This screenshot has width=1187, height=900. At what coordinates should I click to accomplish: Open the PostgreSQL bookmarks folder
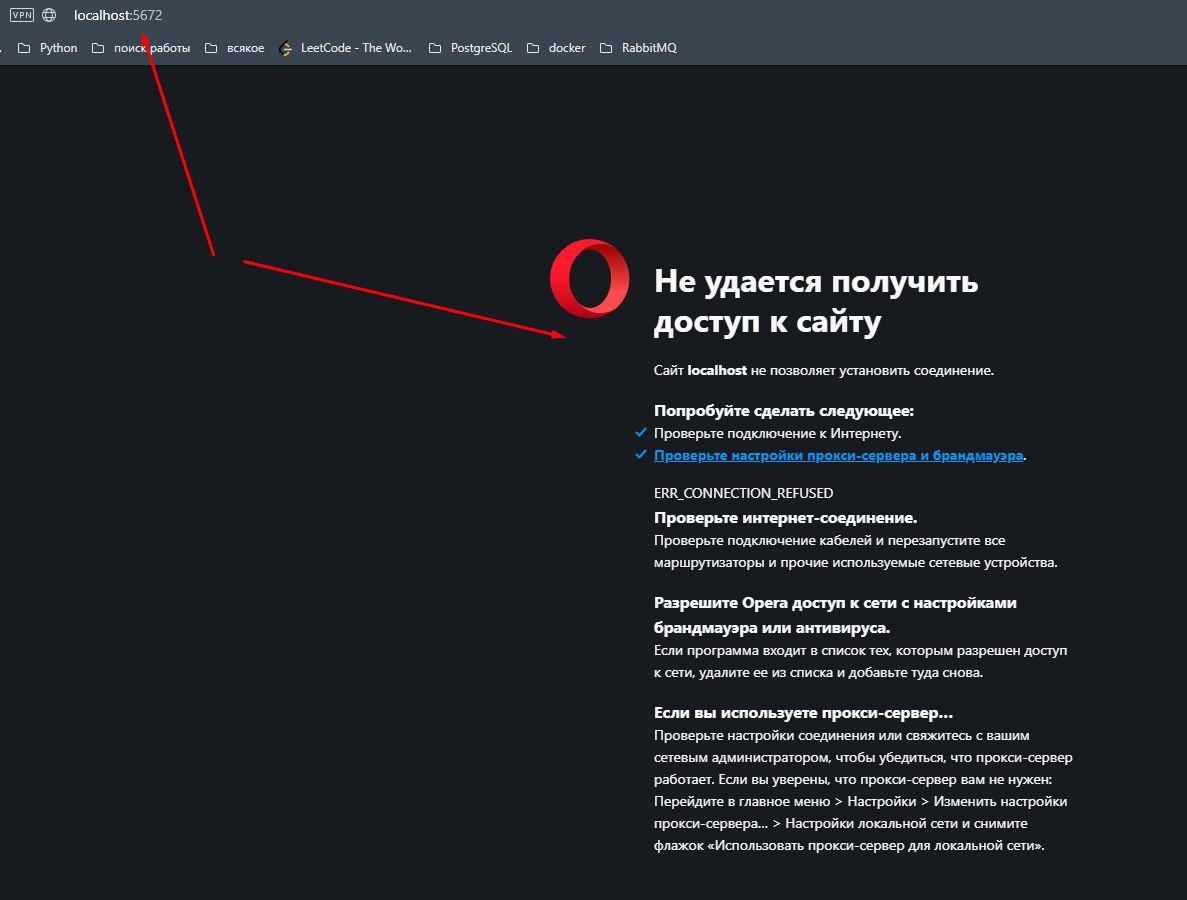coord(470,48)
